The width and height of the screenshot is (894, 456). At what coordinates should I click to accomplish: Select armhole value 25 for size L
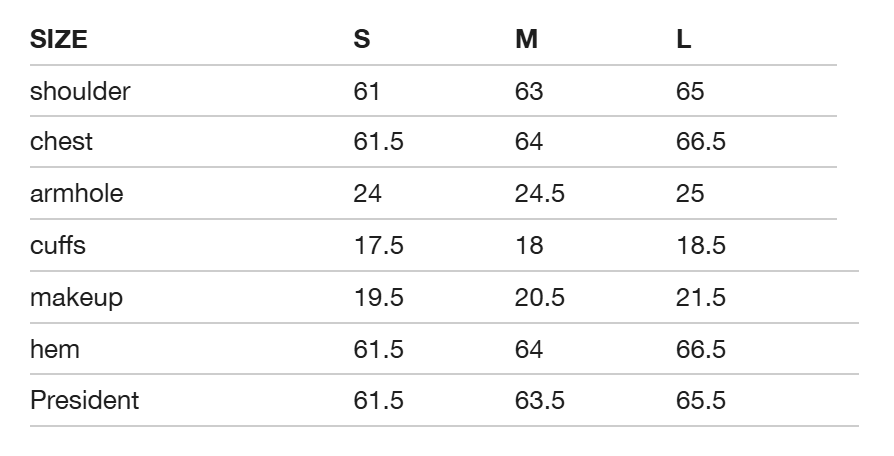click(x=690, y=193)
